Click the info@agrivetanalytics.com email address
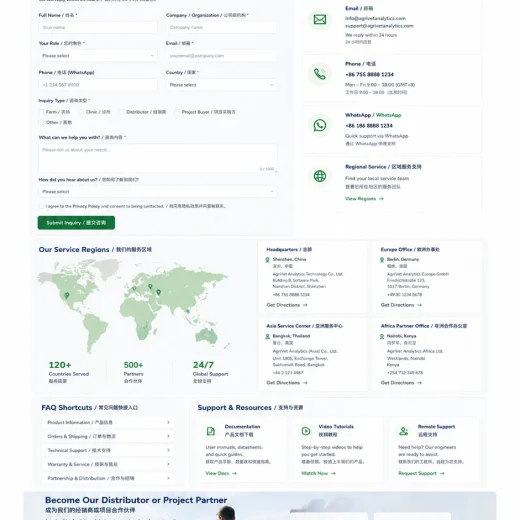Image resolution: width=520 pixels, height=520 pixels. [375, 18]
